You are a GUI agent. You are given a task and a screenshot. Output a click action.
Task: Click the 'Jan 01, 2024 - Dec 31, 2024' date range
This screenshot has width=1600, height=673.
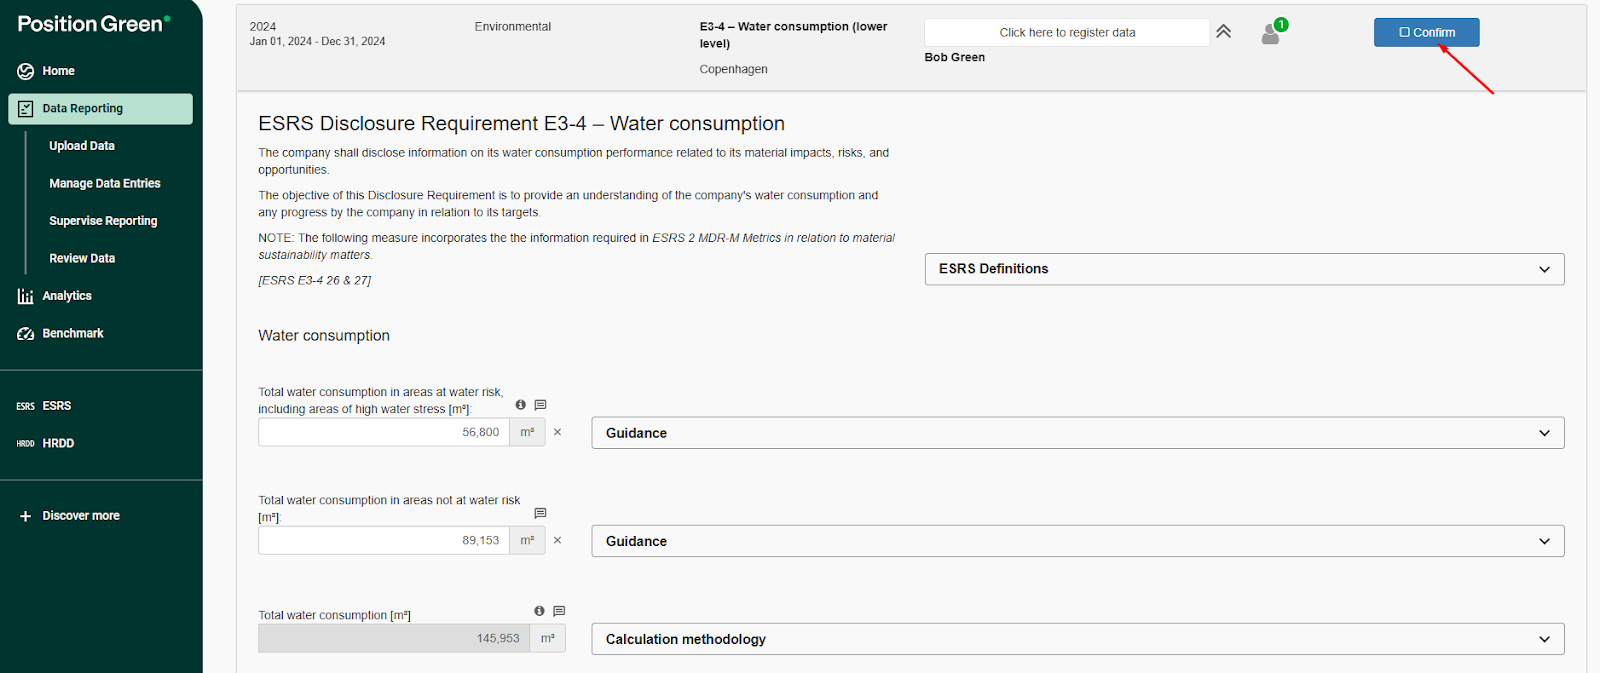pyautogui.click(x=317, y=42)
